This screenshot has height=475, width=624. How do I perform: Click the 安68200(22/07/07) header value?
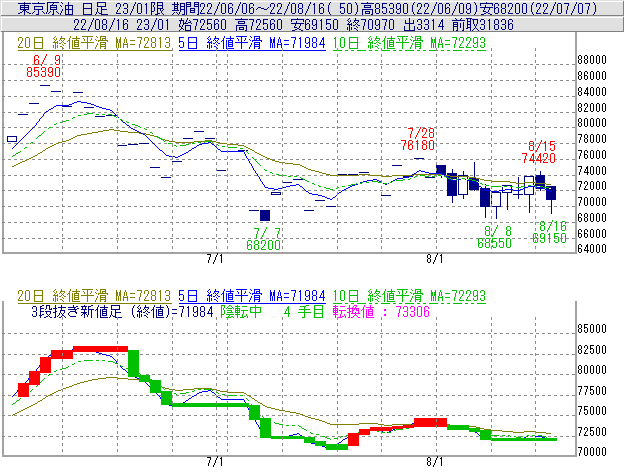coord(539,8)
